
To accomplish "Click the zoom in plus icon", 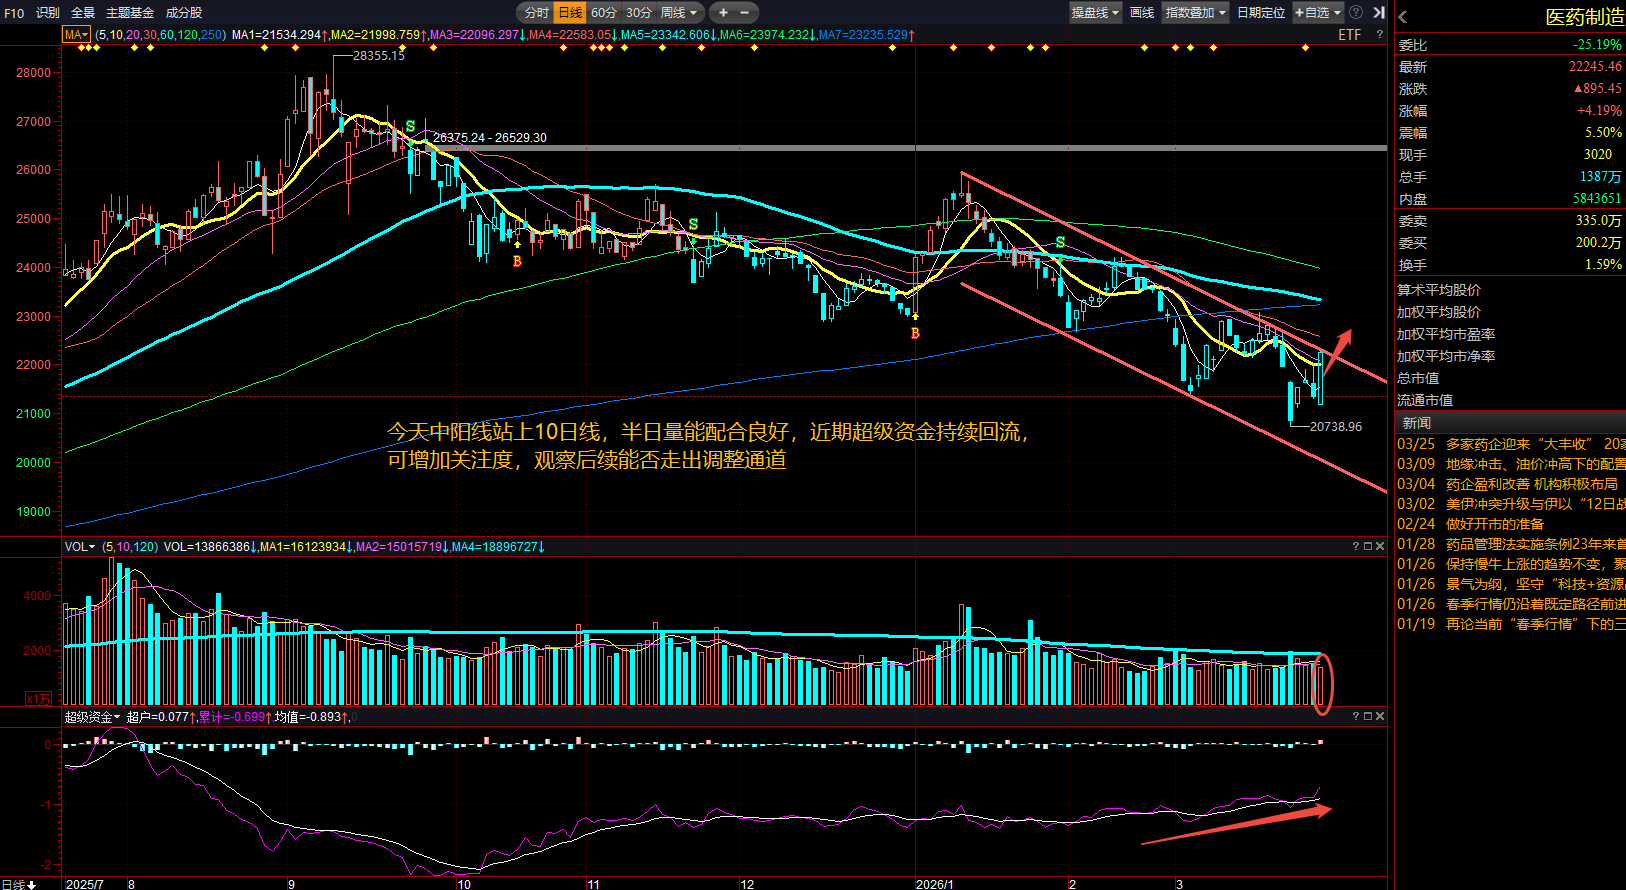I will click(x=723, y=13).
